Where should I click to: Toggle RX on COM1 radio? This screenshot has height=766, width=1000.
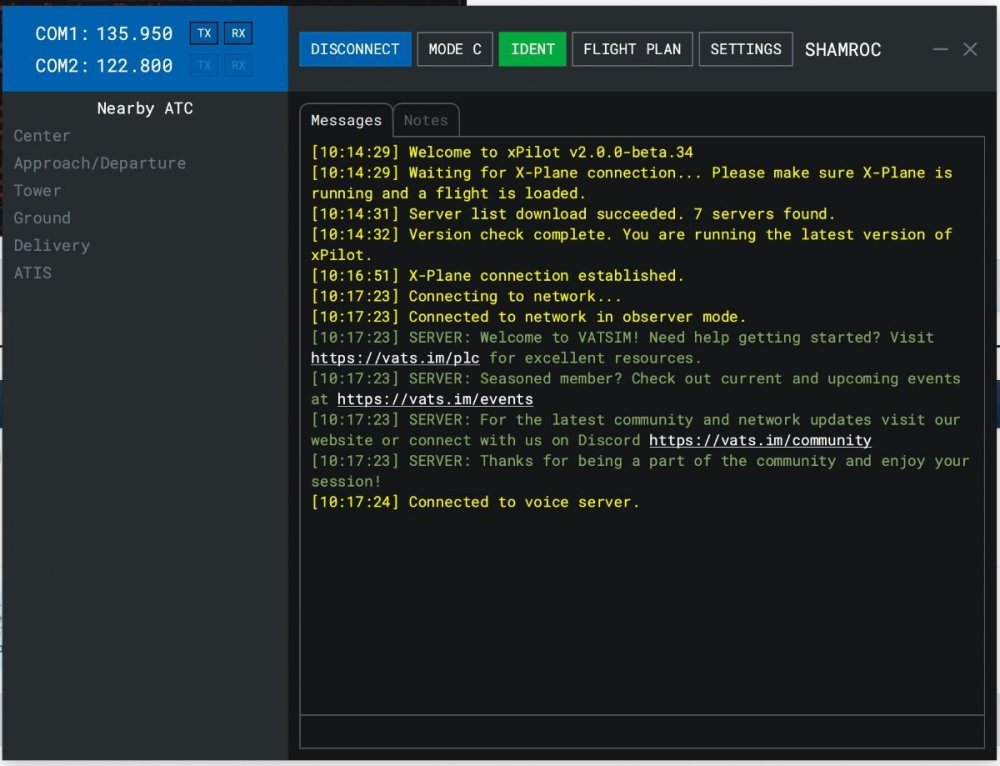click(238, 33)
